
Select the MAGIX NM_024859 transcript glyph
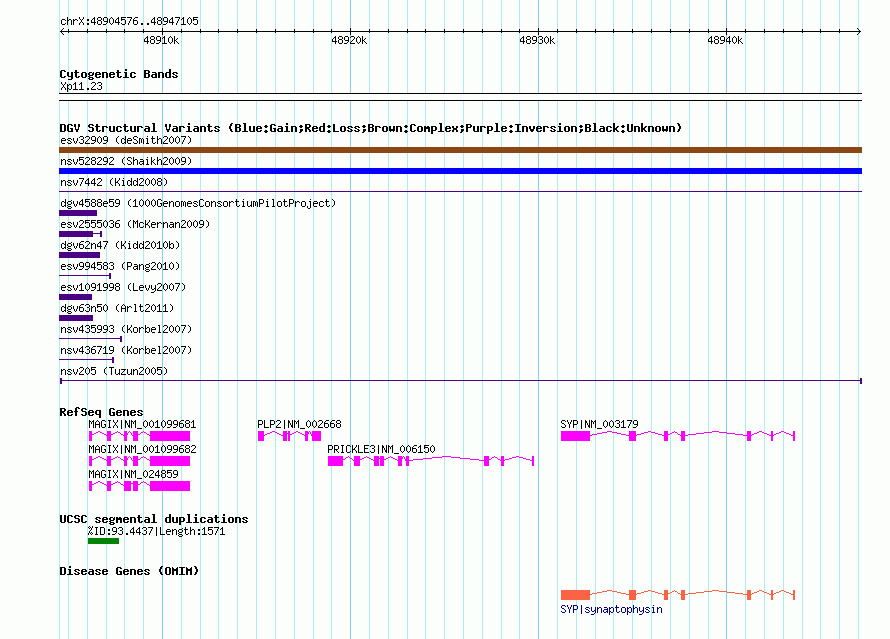click(139, 486)
